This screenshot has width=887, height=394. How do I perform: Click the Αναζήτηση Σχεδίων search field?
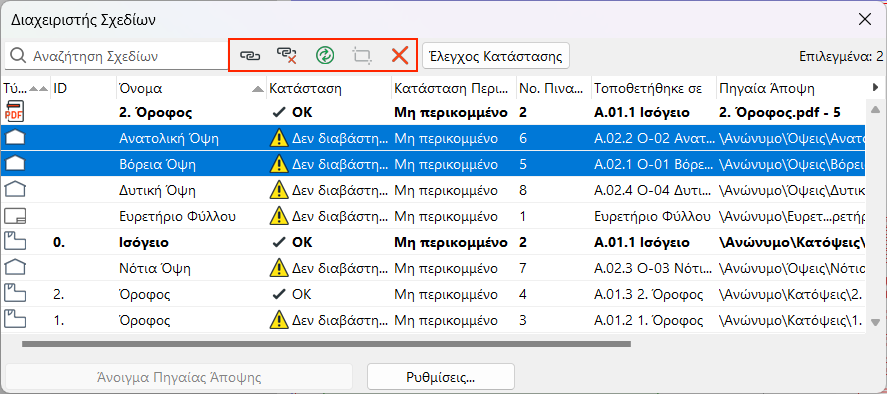pyautogui.click(x=116, y=56)
